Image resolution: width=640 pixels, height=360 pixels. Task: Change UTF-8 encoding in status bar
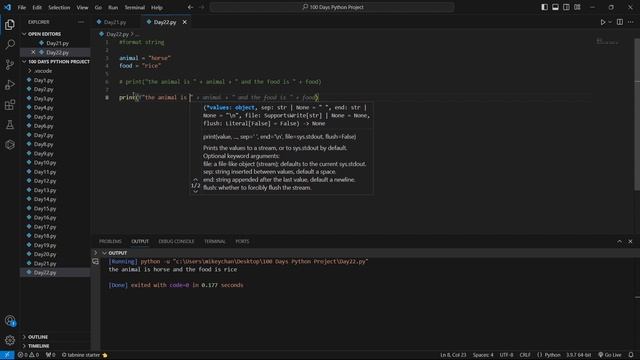click(x=506, y=355)
